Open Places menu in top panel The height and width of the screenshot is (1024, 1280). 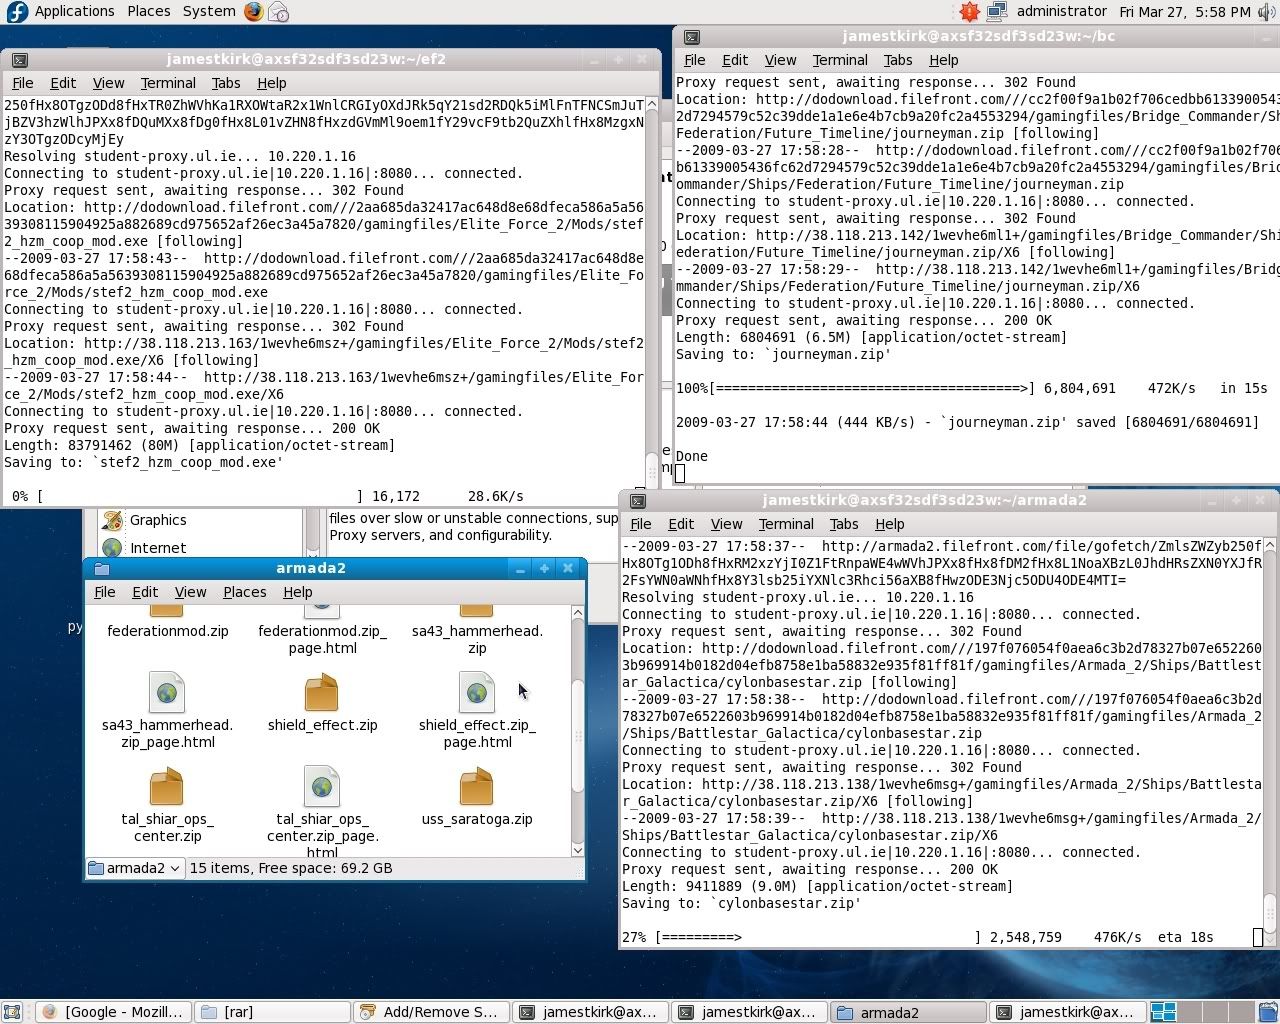(x=148, y=11)
